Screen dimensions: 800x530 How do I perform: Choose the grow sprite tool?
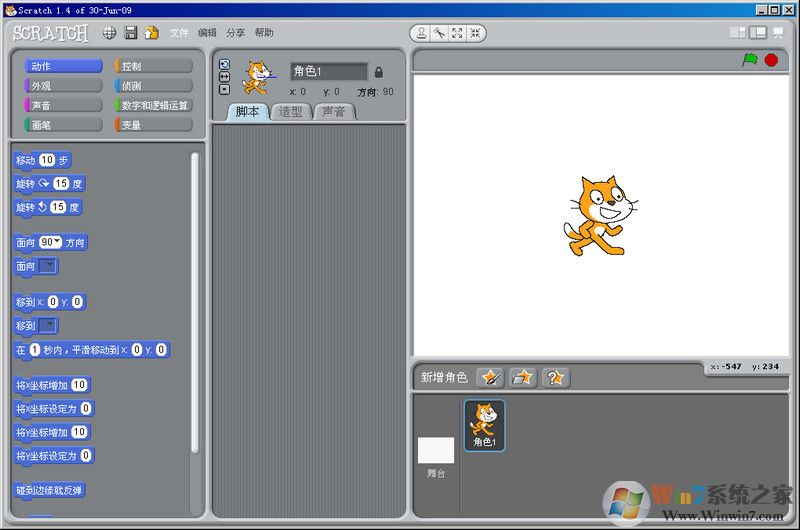pos(457,33)
